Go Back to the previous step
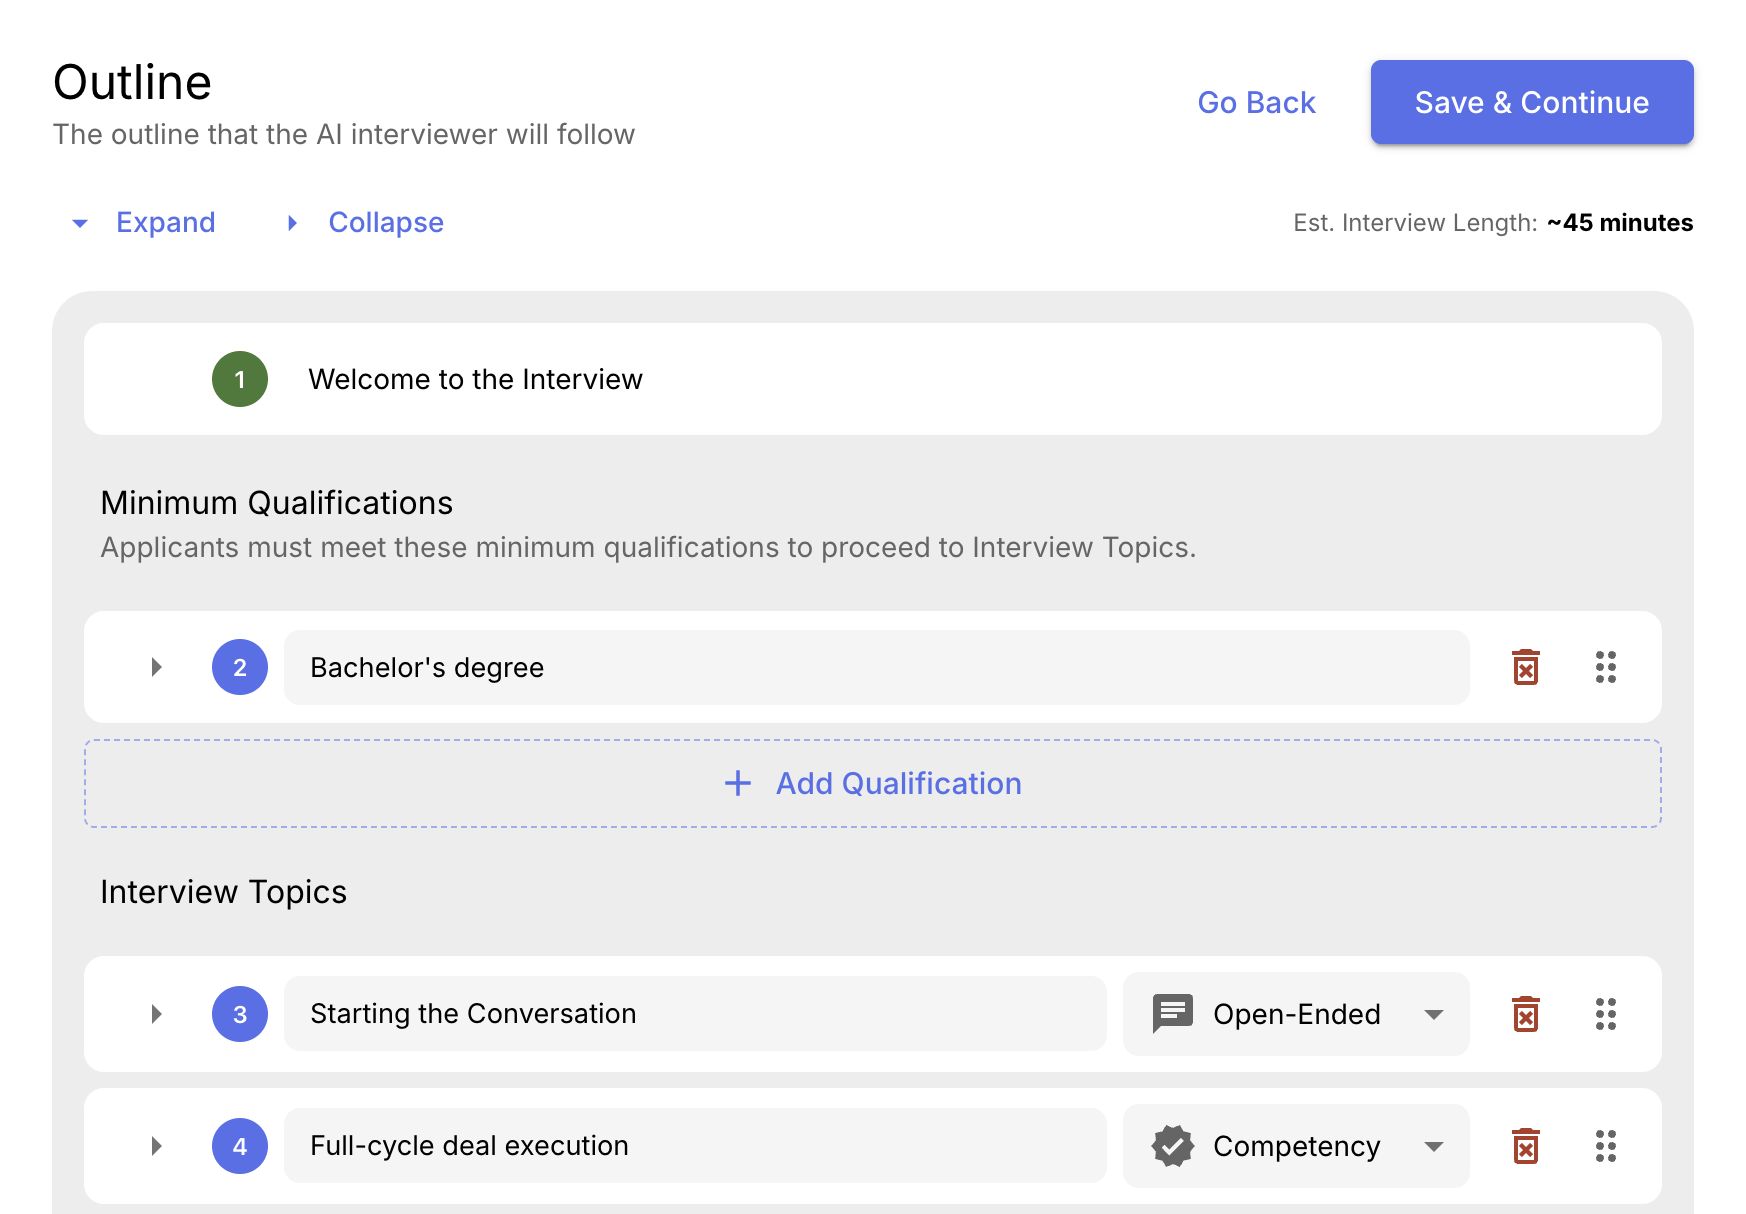This screenshot has height=1214, width=1746. (1256, 103)
